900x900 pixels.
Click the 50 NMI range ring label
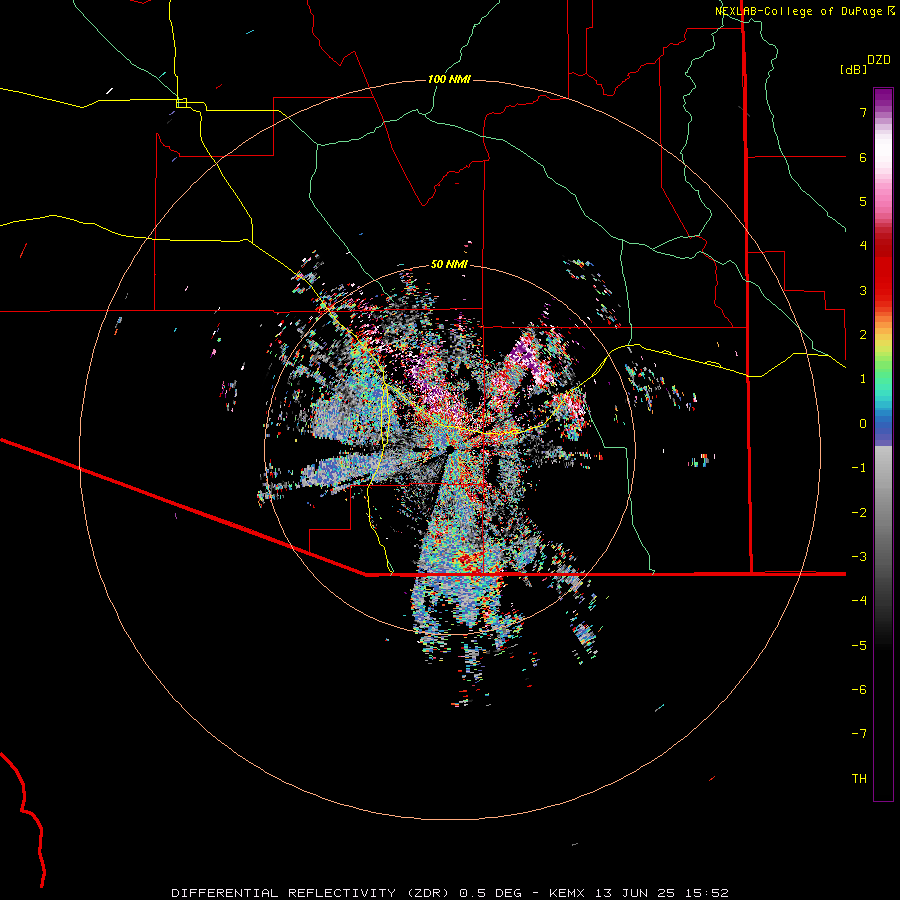(449, 264)
